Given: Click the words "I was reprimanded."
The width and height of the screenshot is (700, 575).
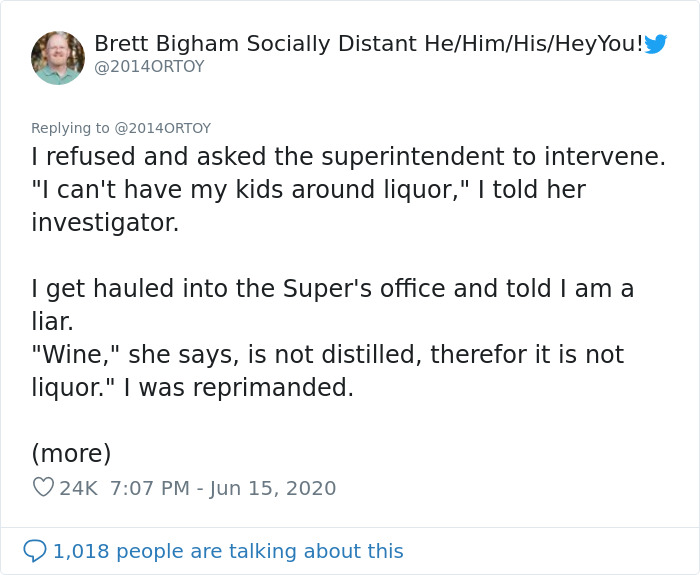Looking at the screenshot, I should click(x=238, y=388).
